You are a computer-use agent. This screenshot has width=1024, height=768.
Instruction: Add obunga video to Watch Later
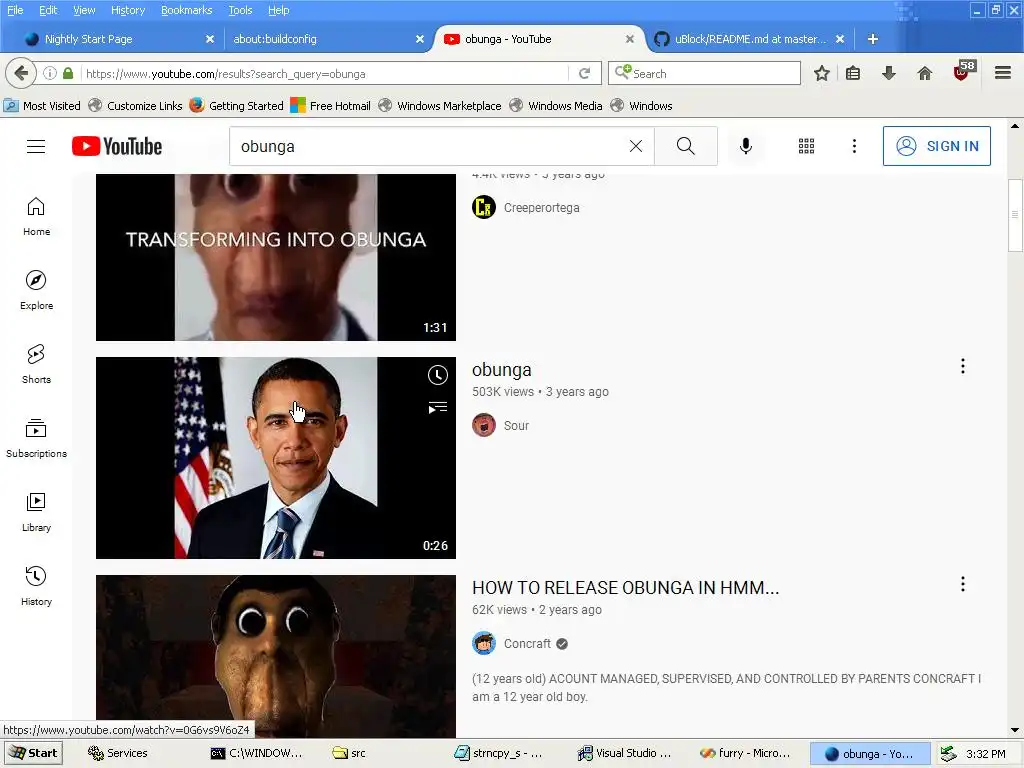tap(438, 375)
